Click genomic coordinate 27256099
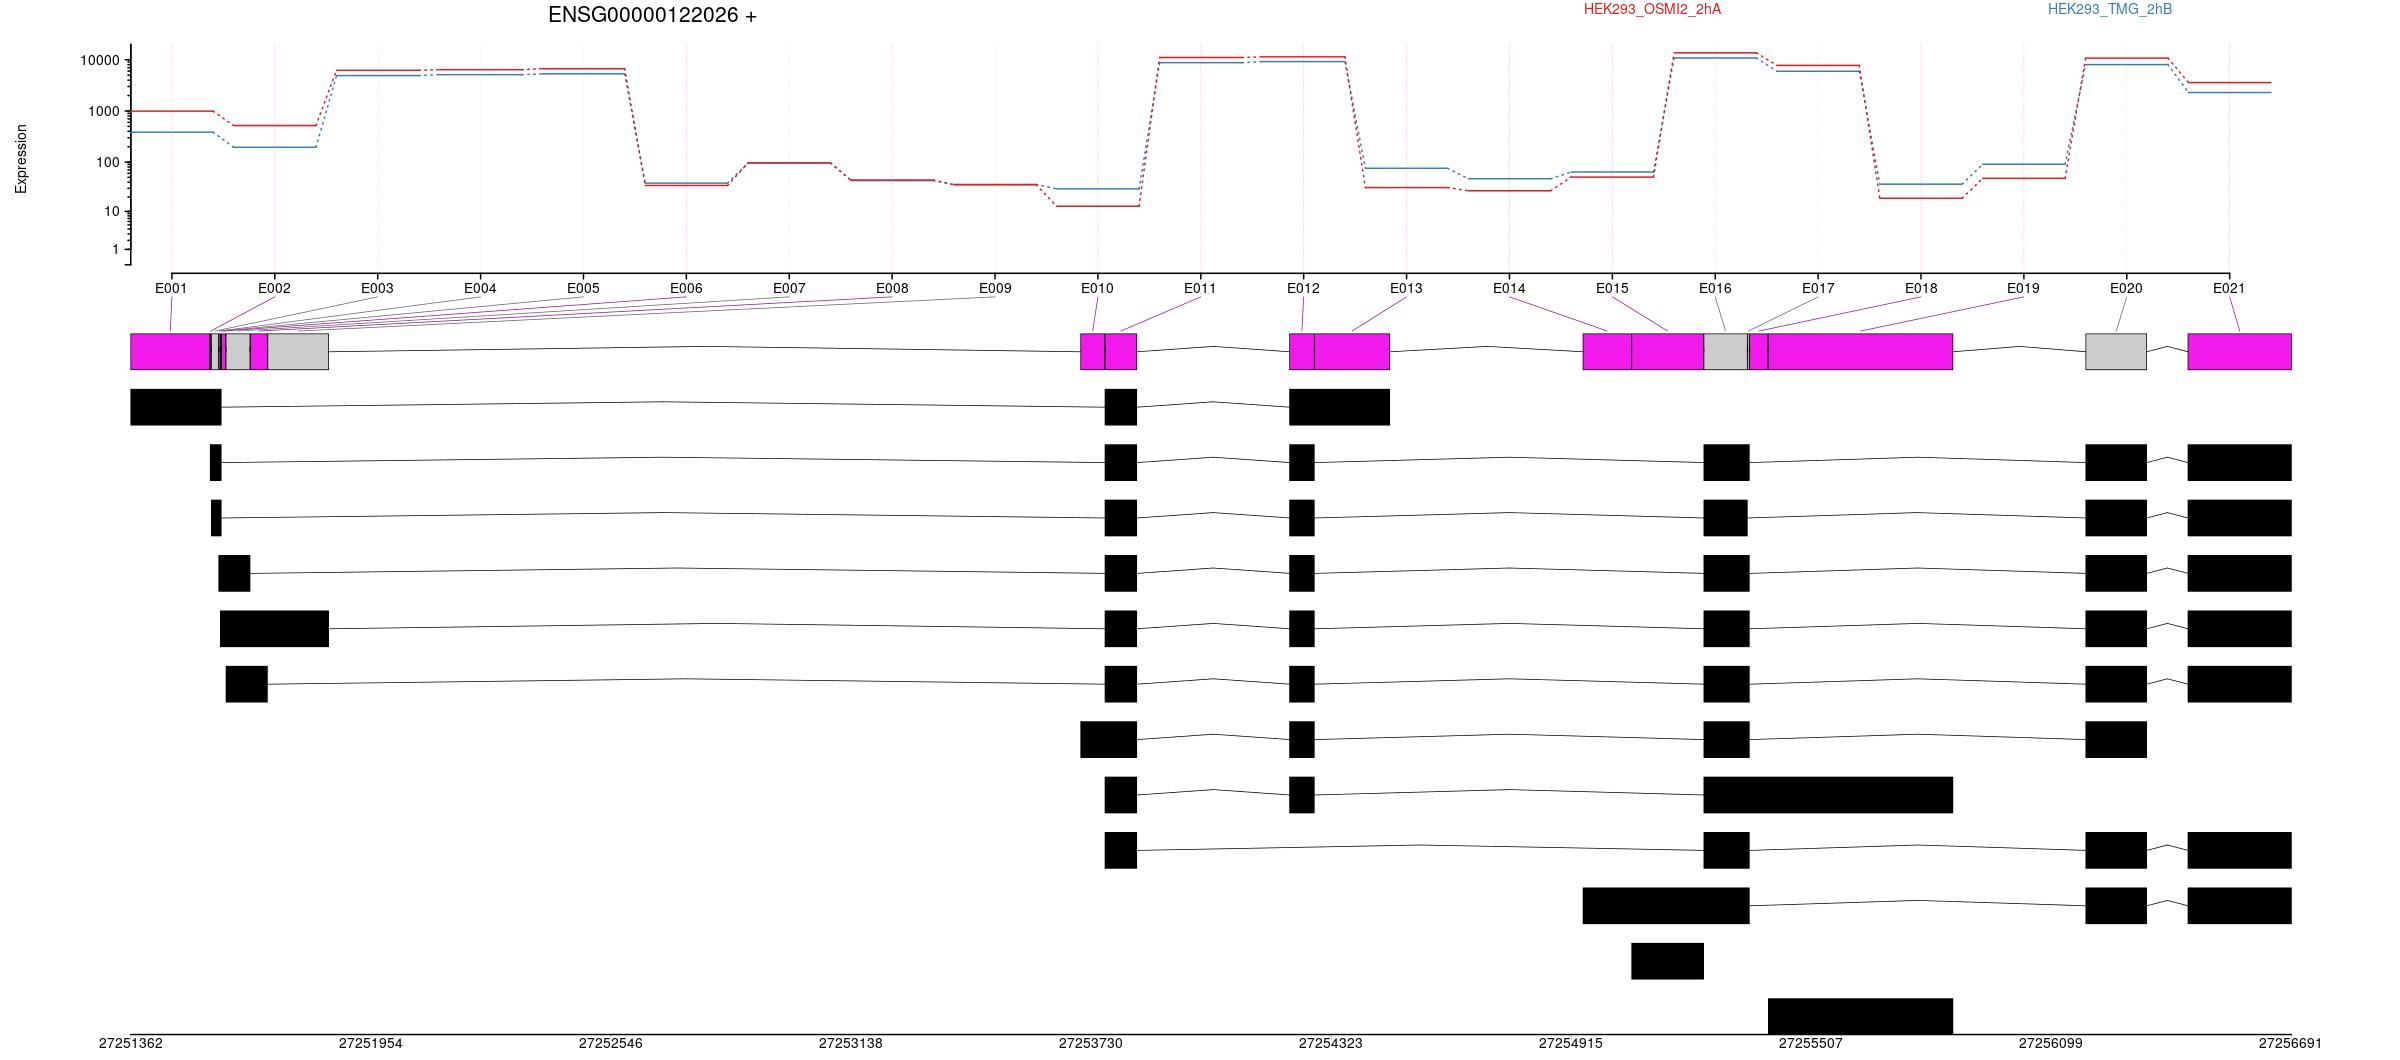The width and height of the screenshot is (2400, 1060). point(2051,1043)
